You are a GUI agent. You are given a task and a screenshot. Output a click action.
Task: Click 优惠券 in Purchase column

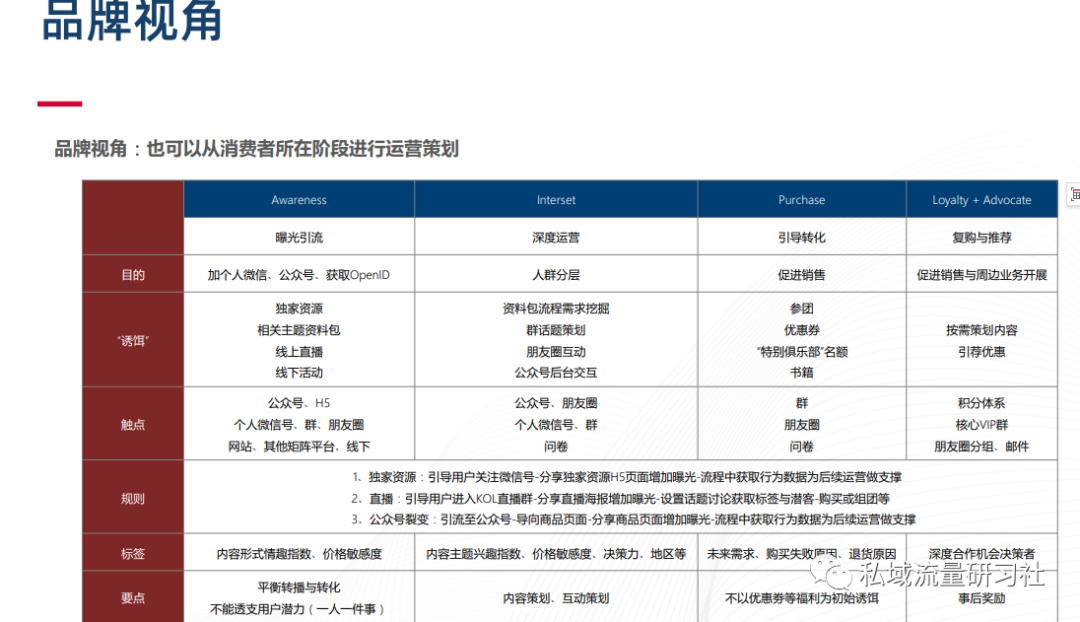[x=802, y=330]
